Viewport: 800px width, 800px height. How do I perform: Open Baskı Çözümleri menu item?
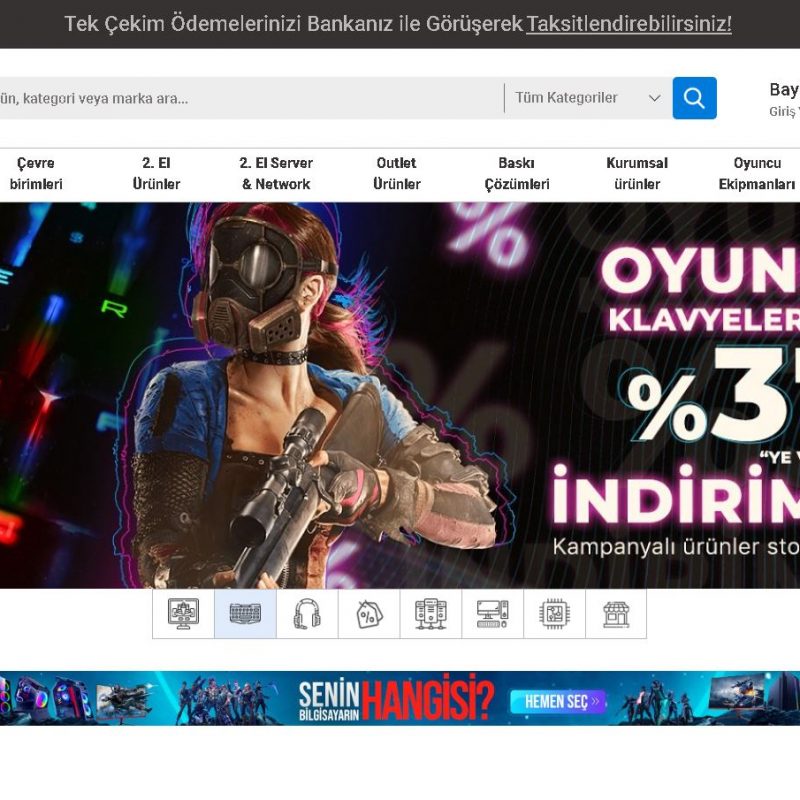tap(517, 173)
